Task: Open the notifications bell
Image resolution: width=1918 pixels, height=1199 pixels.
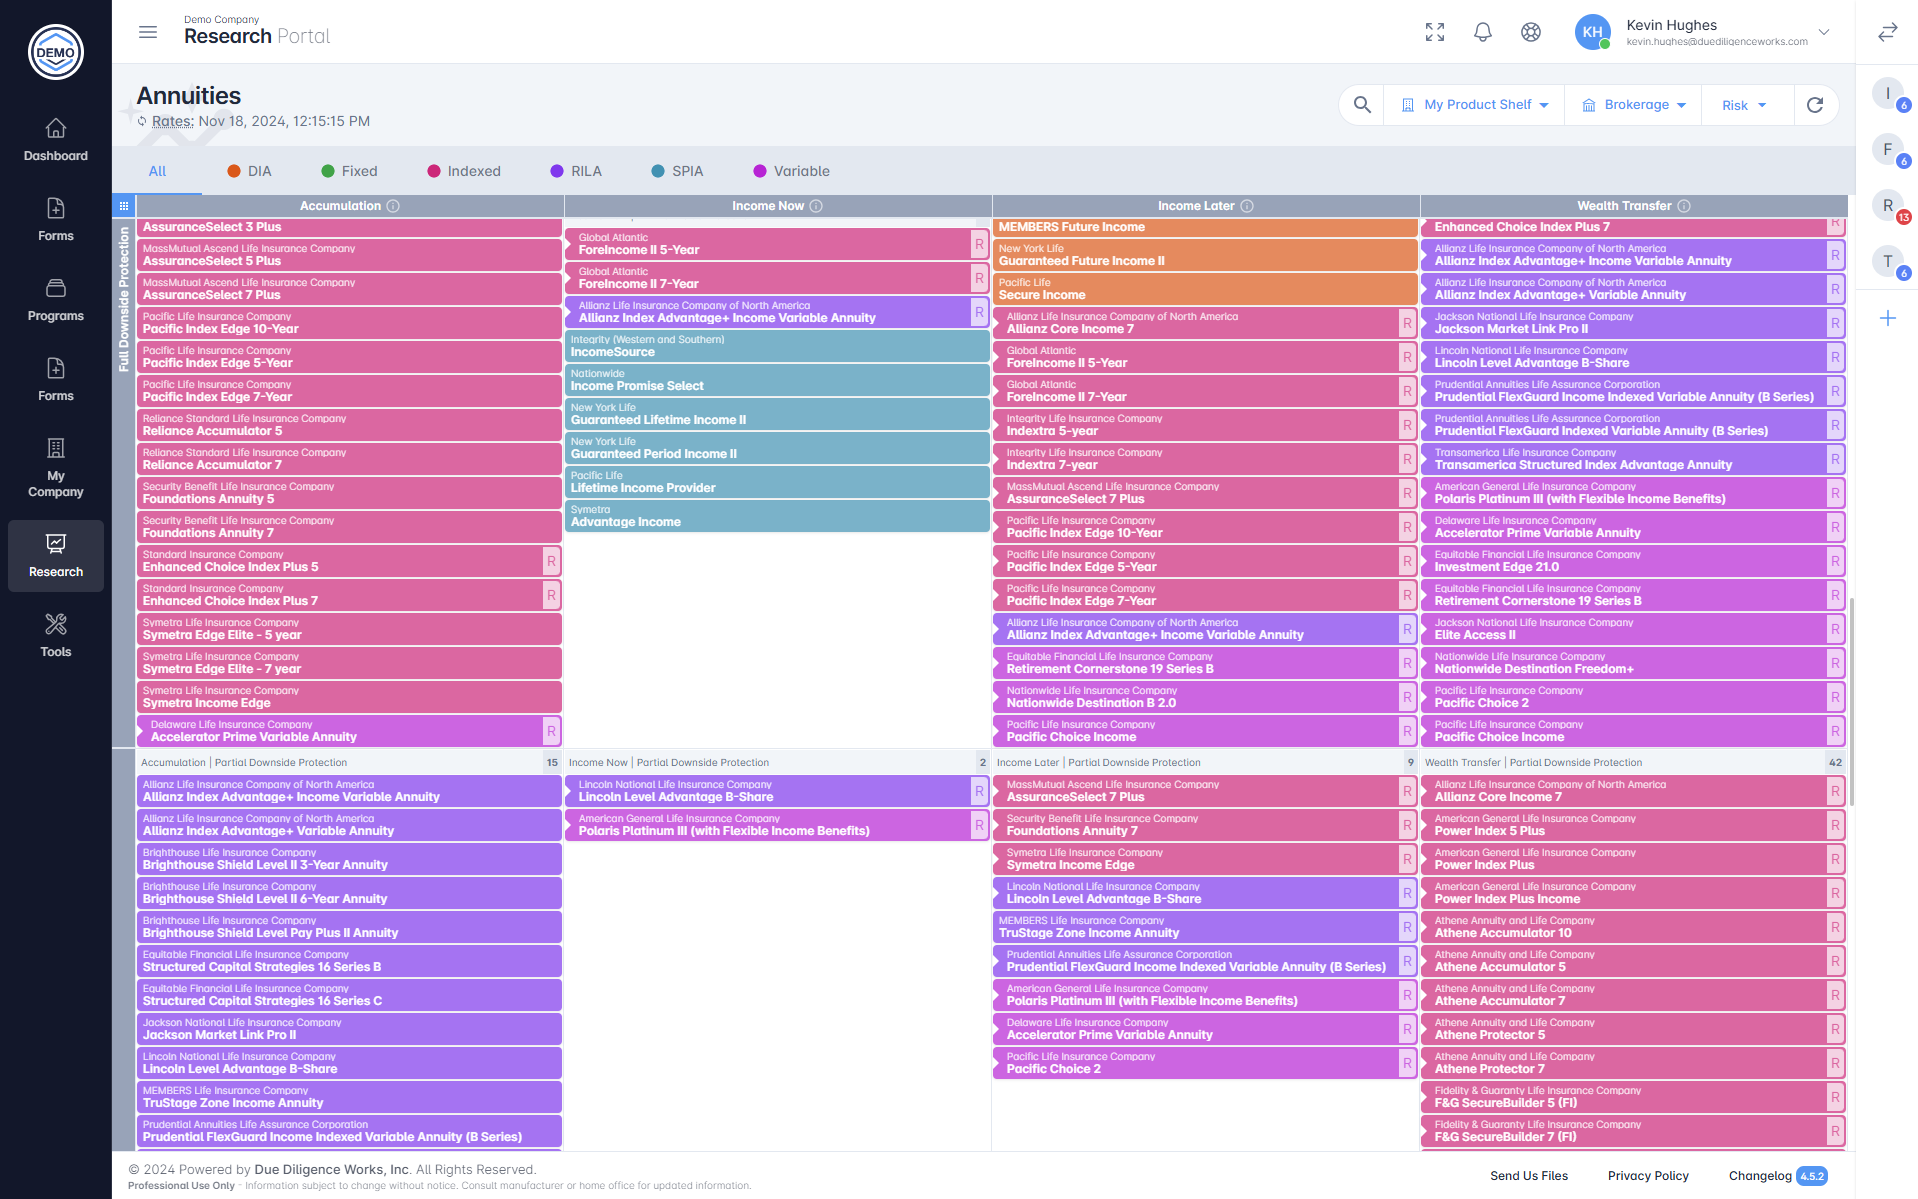Action: pos(1483,32)
